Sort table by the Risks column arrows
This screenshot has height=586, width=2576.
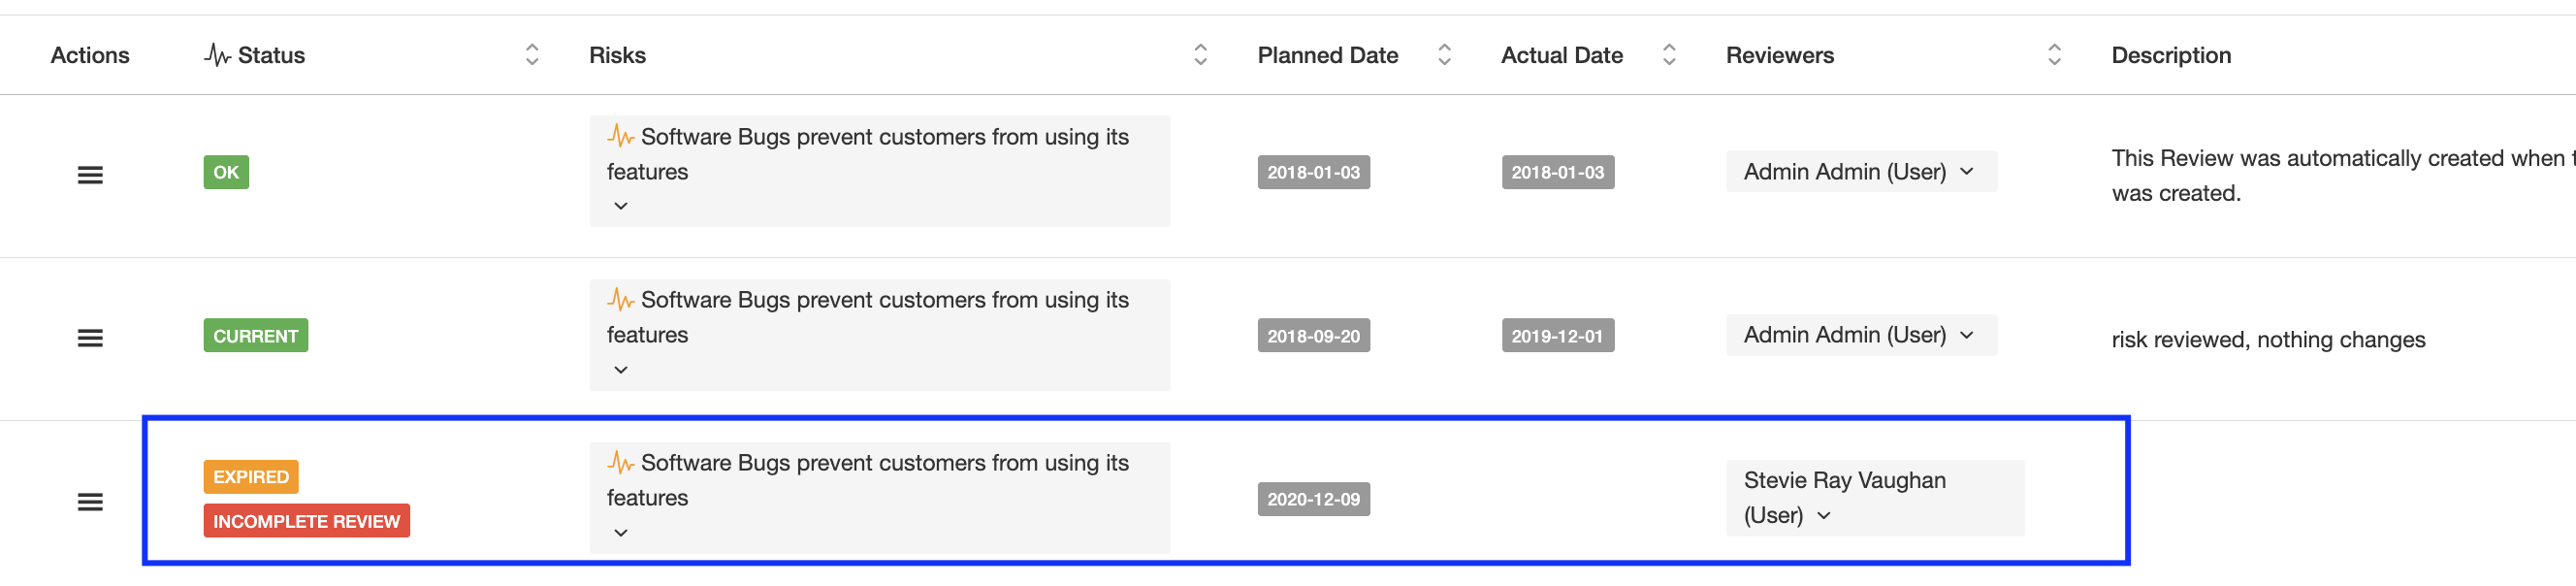tap(1200, 55)
